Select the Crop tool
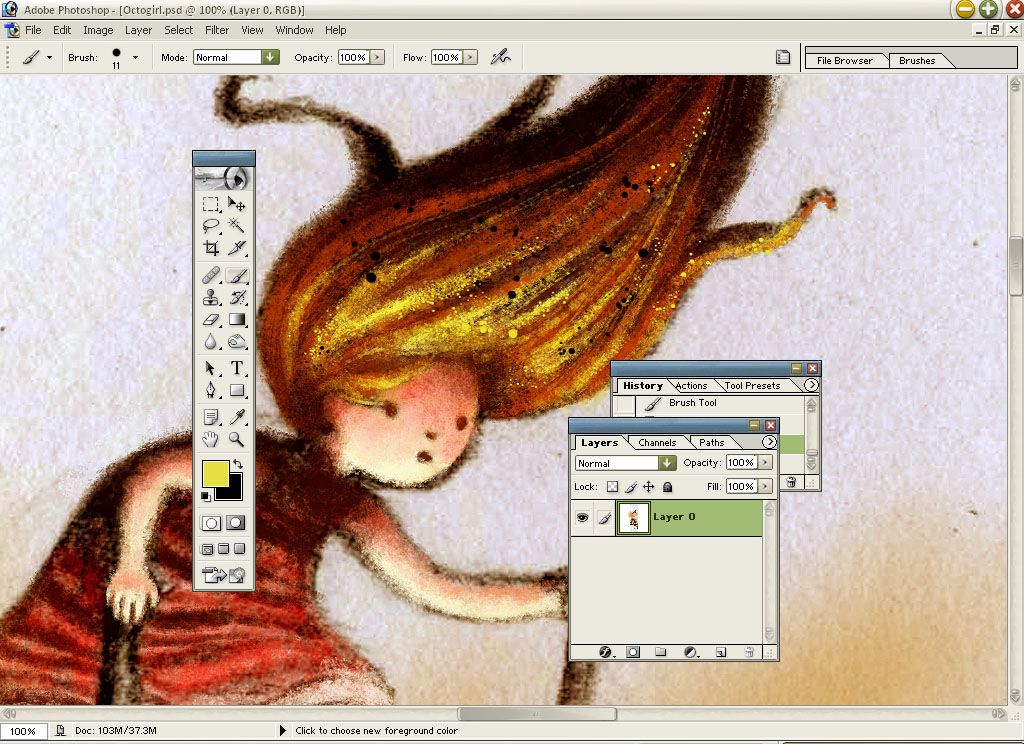The image size is (1024, 744). (210, 248)
